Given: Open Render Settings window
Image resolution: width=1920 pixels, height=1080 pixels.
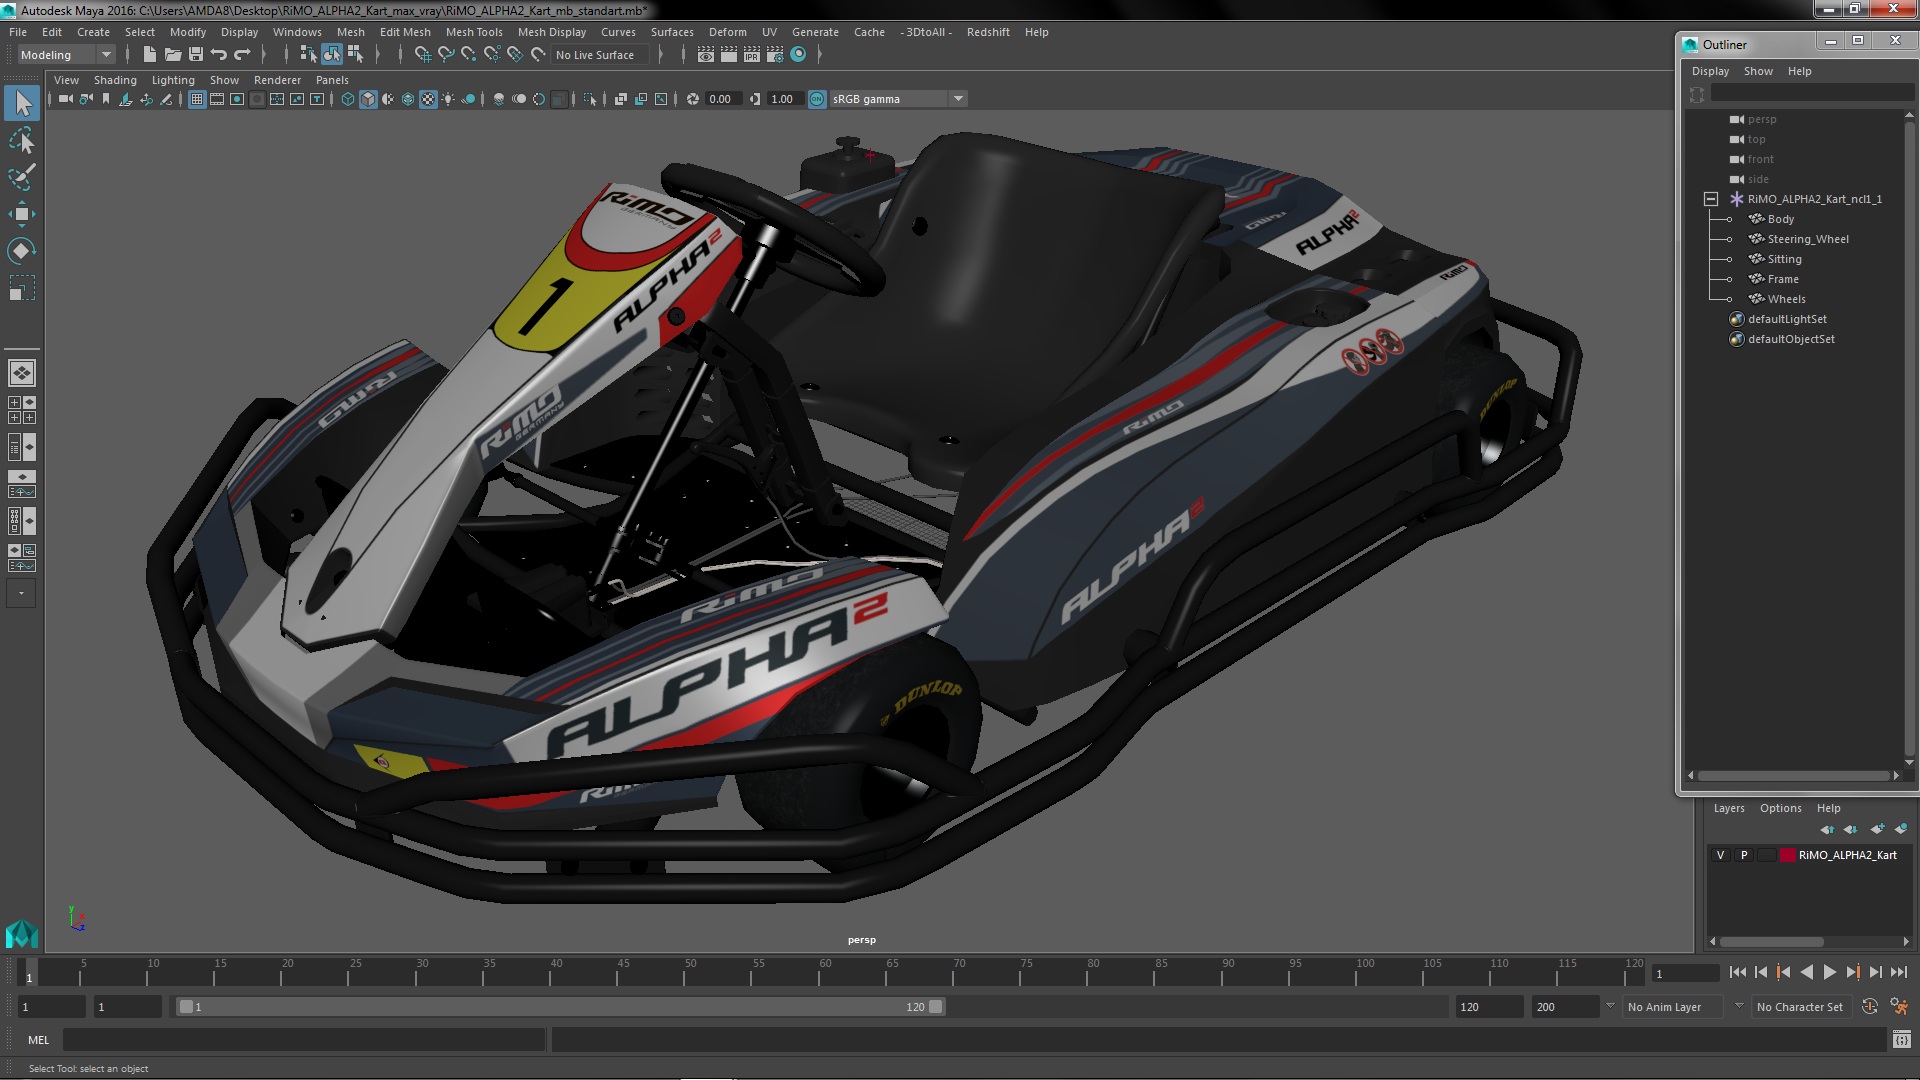Looking at the screenshot, I should tap(775, 55).
